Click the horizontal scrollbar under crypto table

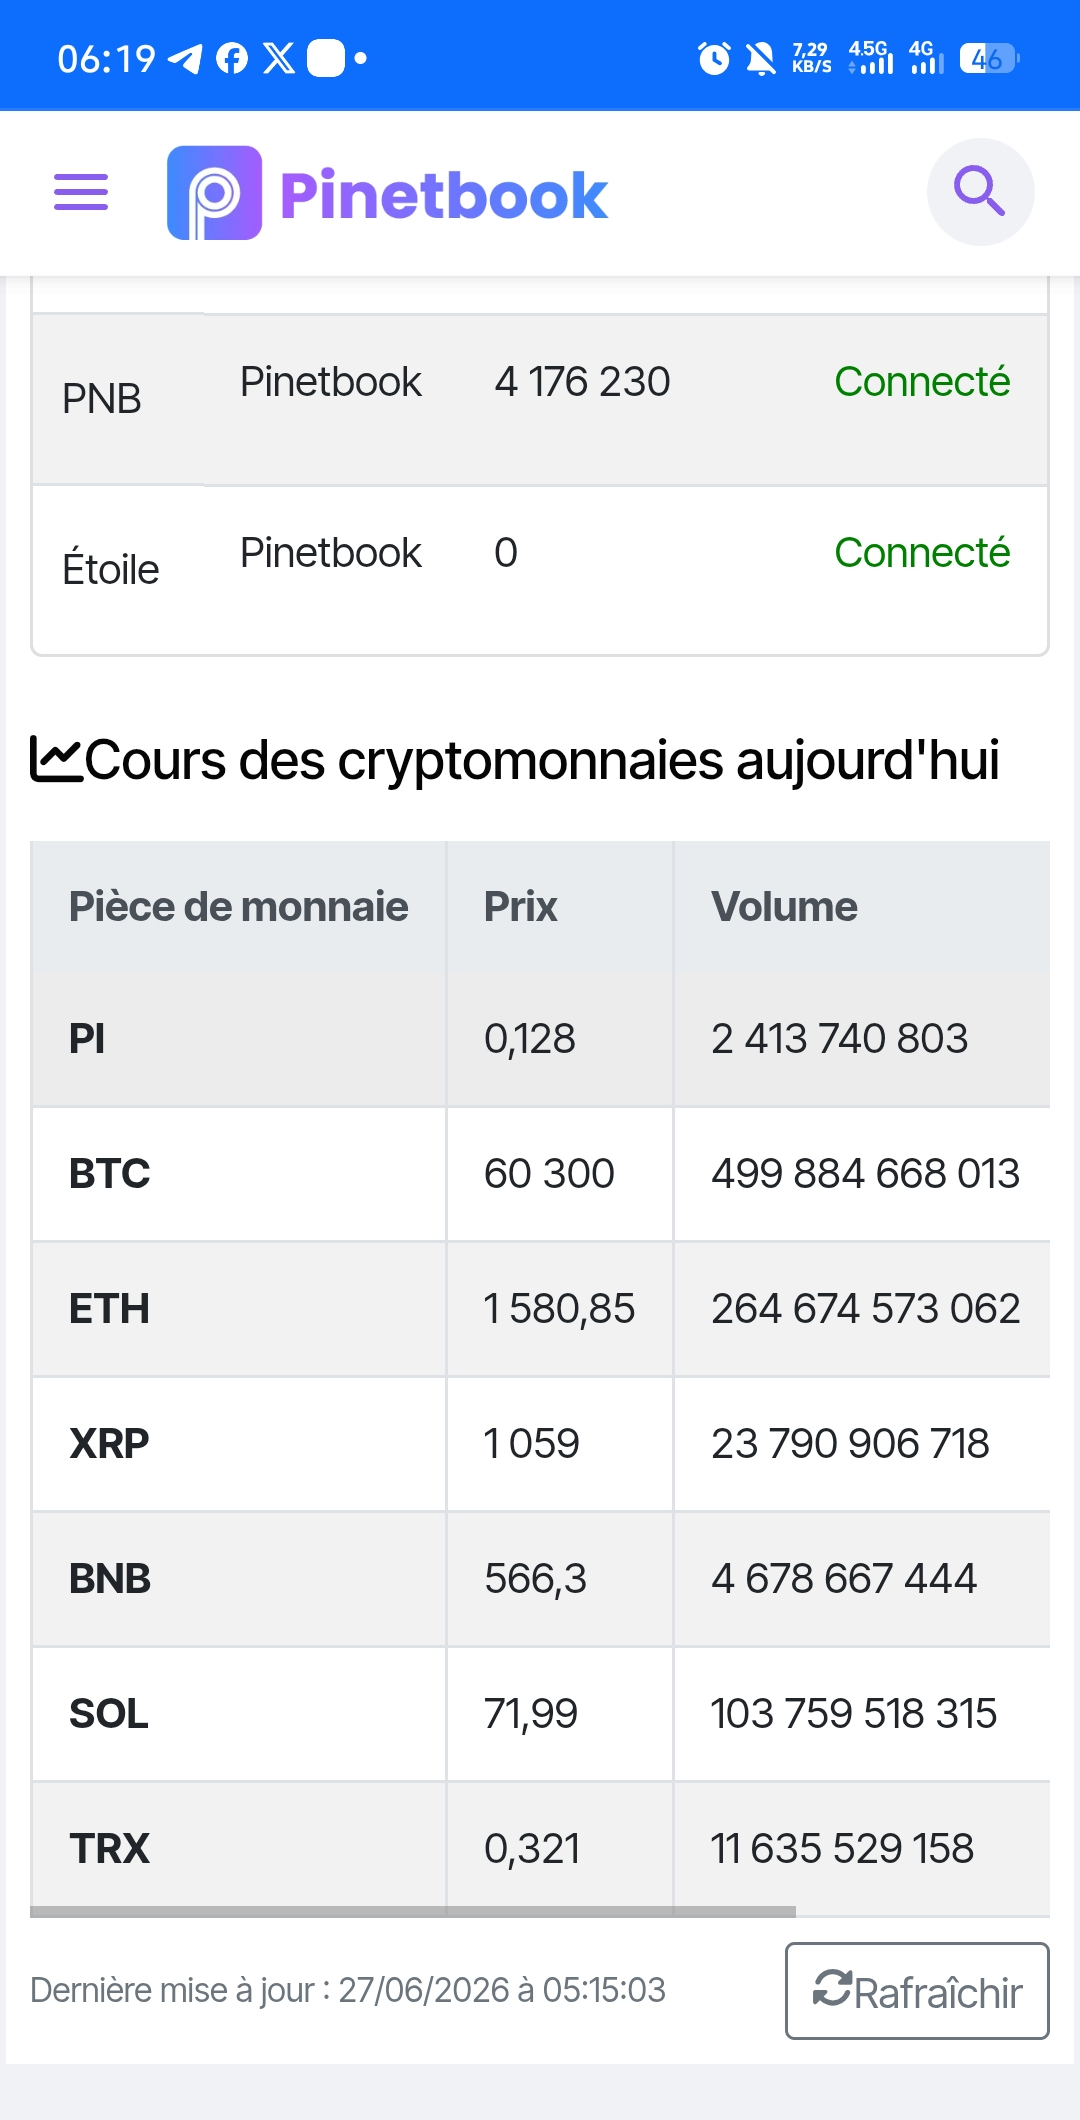[413, 1911]
